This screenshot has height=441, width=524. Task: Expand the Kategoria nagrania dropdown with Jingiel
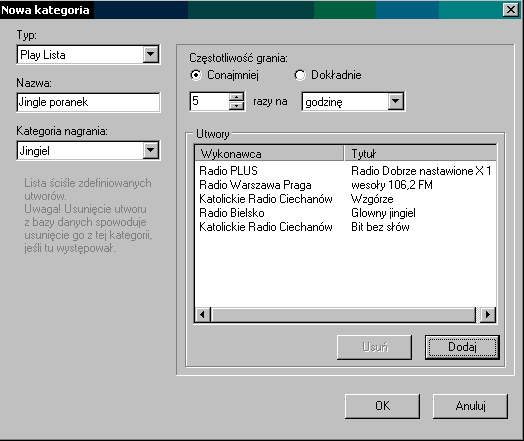(x=151, y=150)
